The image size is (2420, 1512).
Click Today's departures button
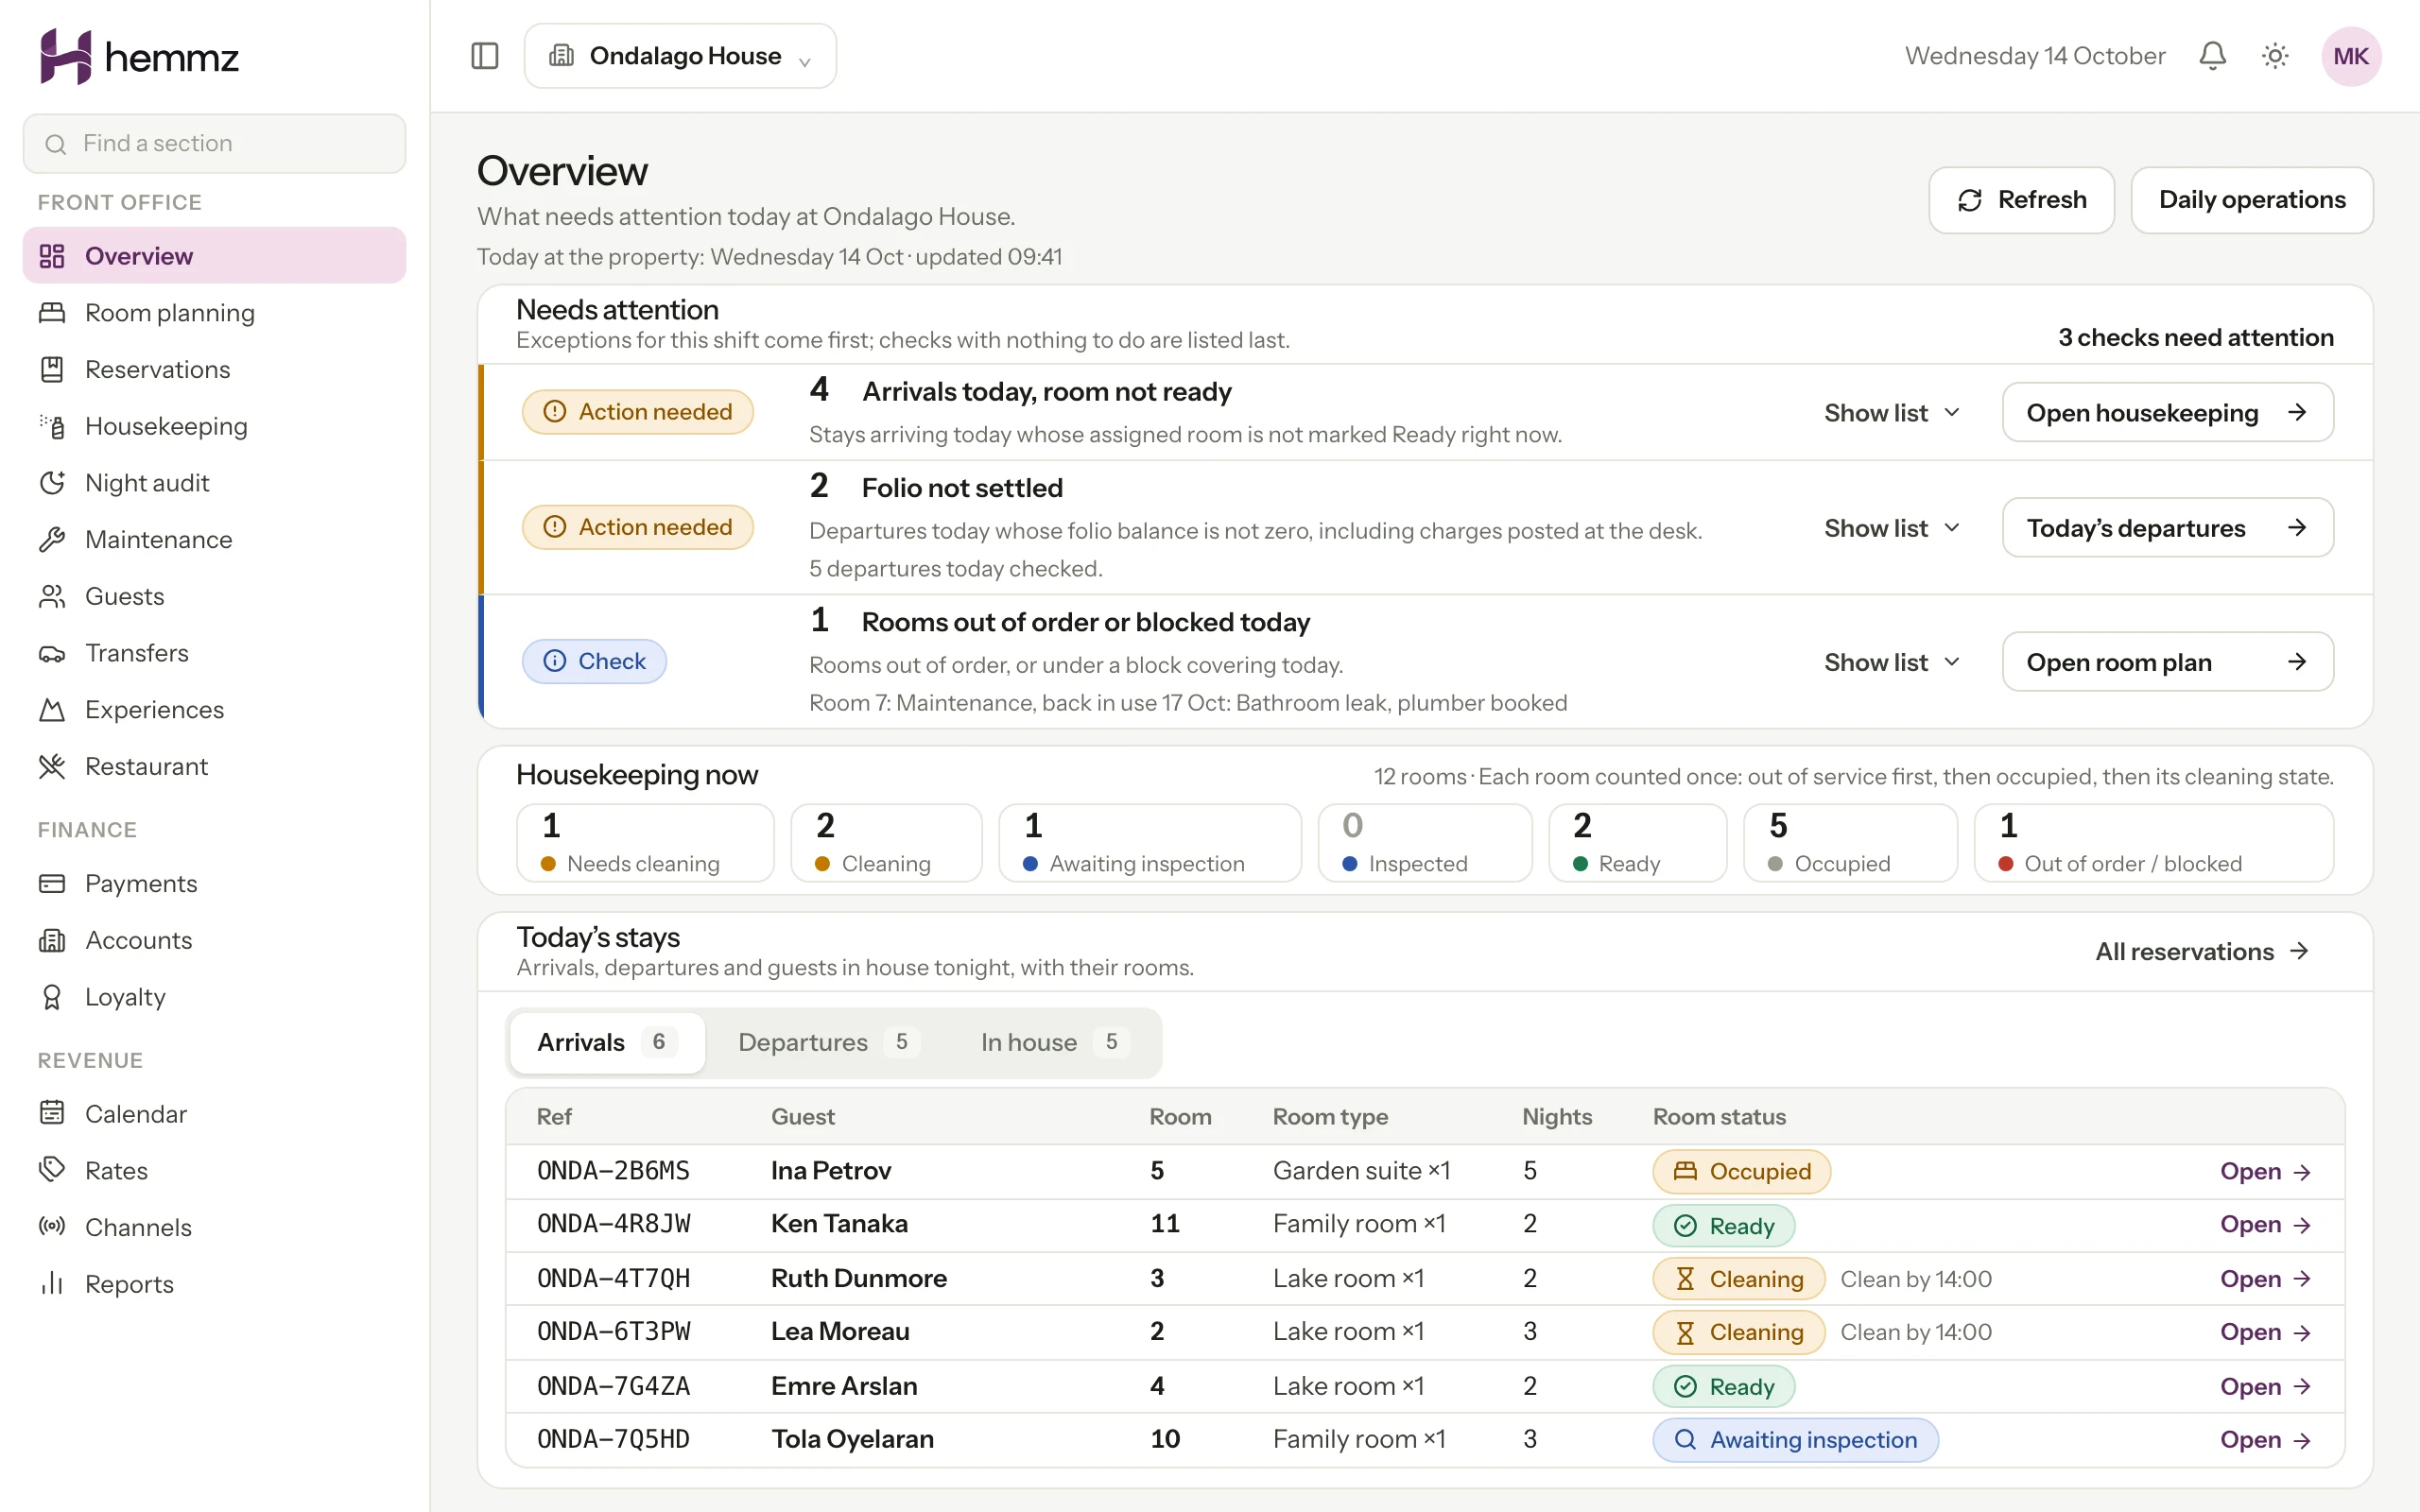[2167, 527]
